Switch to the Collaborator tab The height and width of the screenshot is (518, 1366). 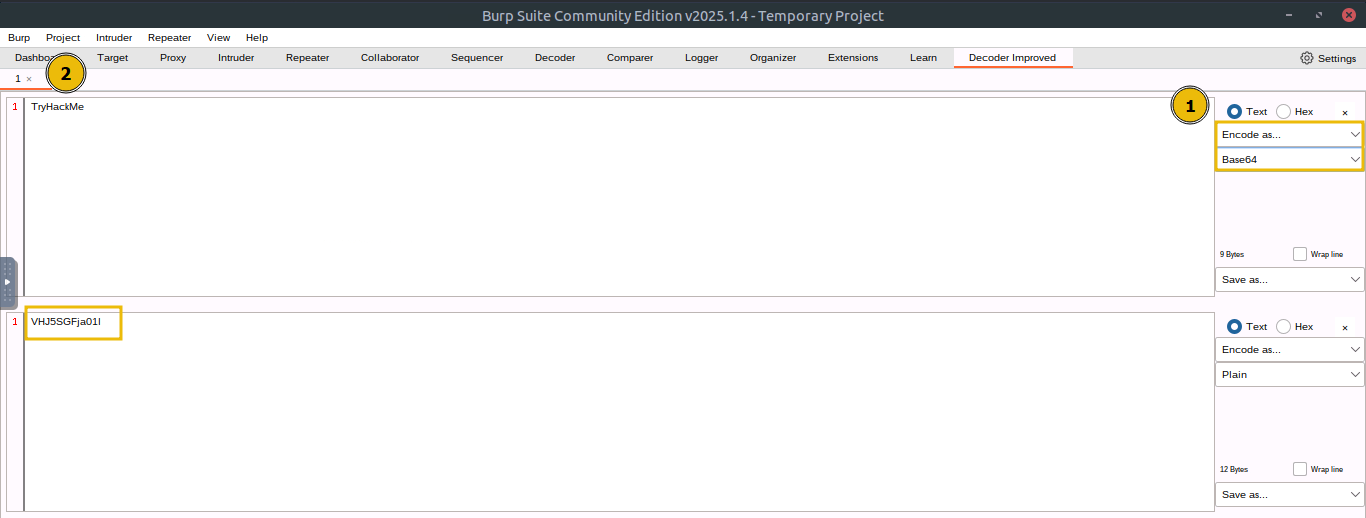coord(390,58)
